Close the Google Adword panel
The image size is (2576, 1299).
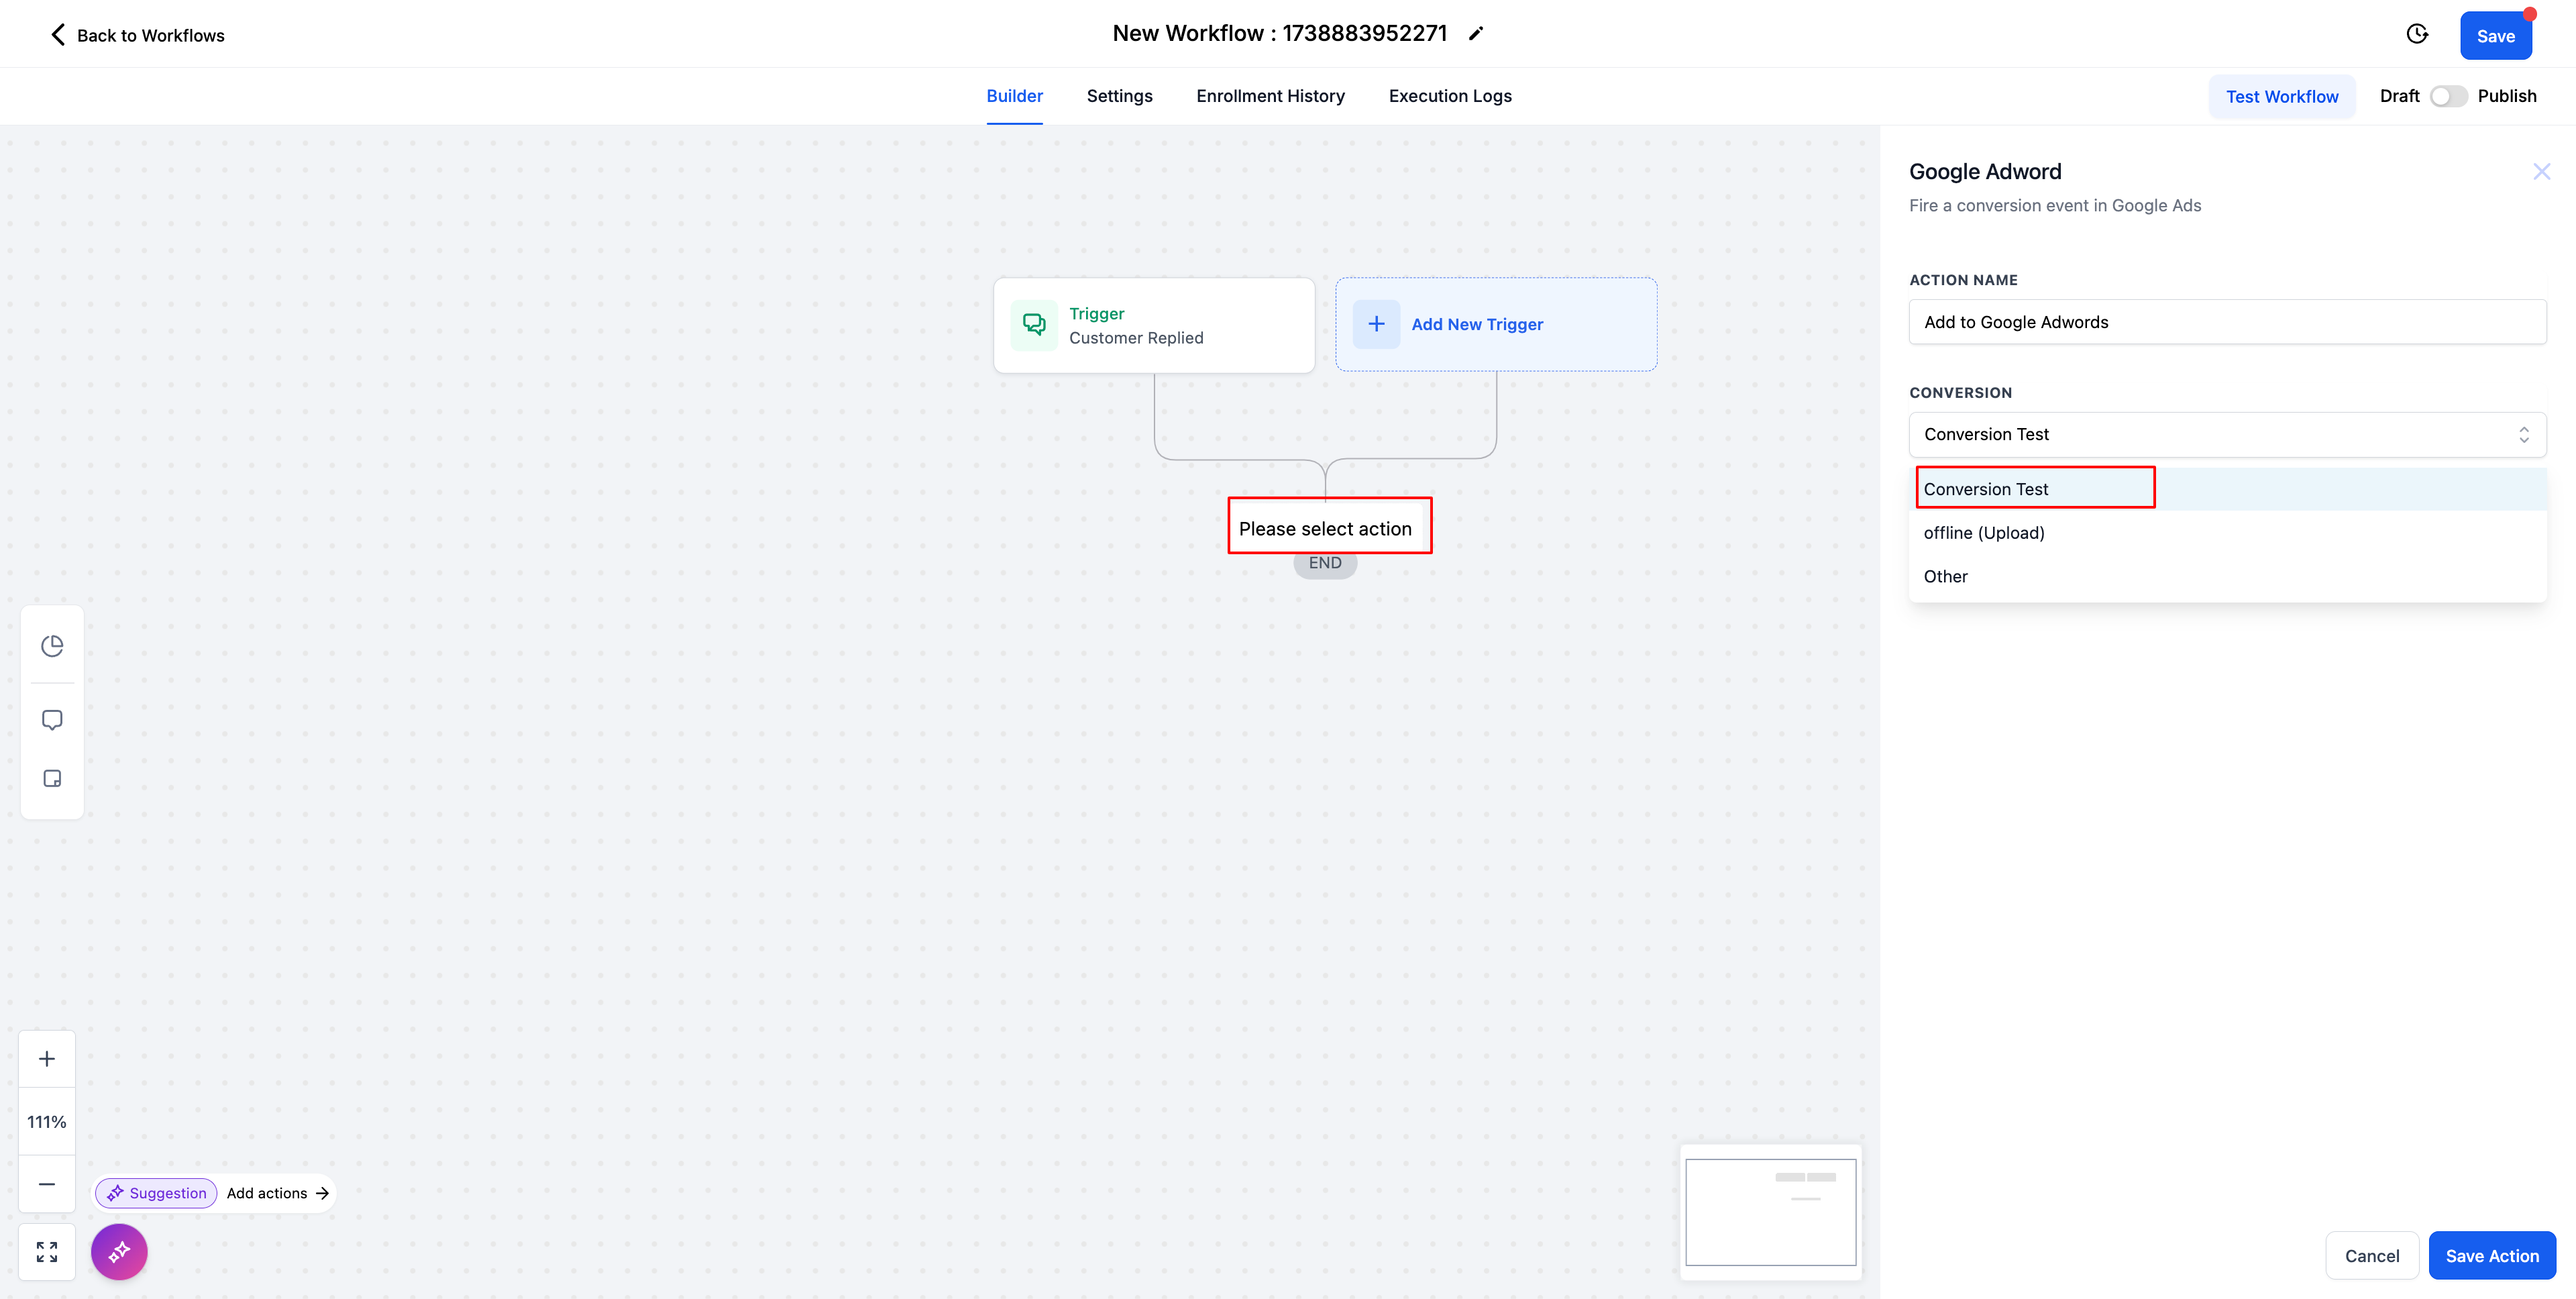pos(2542,171)
